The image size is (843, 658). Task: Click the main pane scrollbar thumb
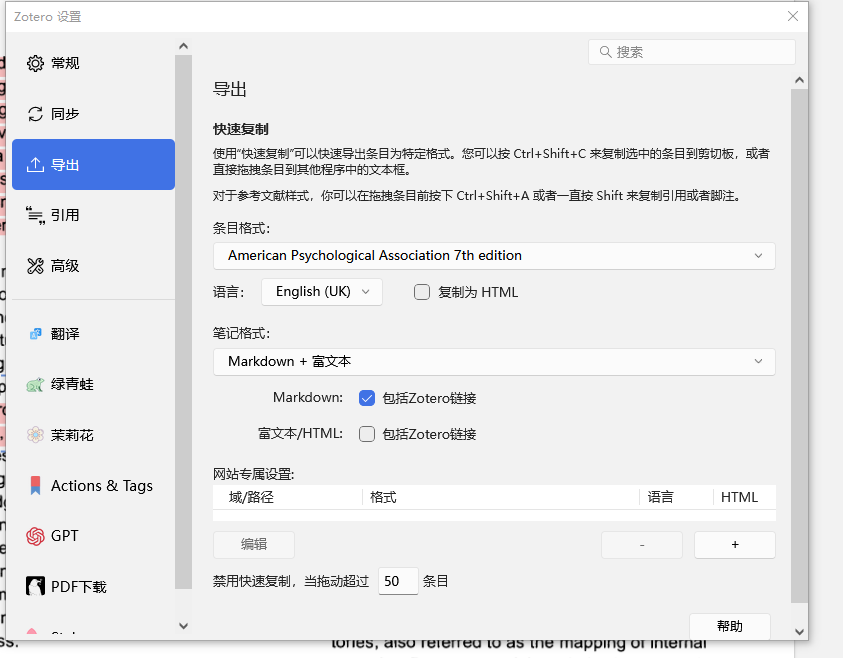799,346
